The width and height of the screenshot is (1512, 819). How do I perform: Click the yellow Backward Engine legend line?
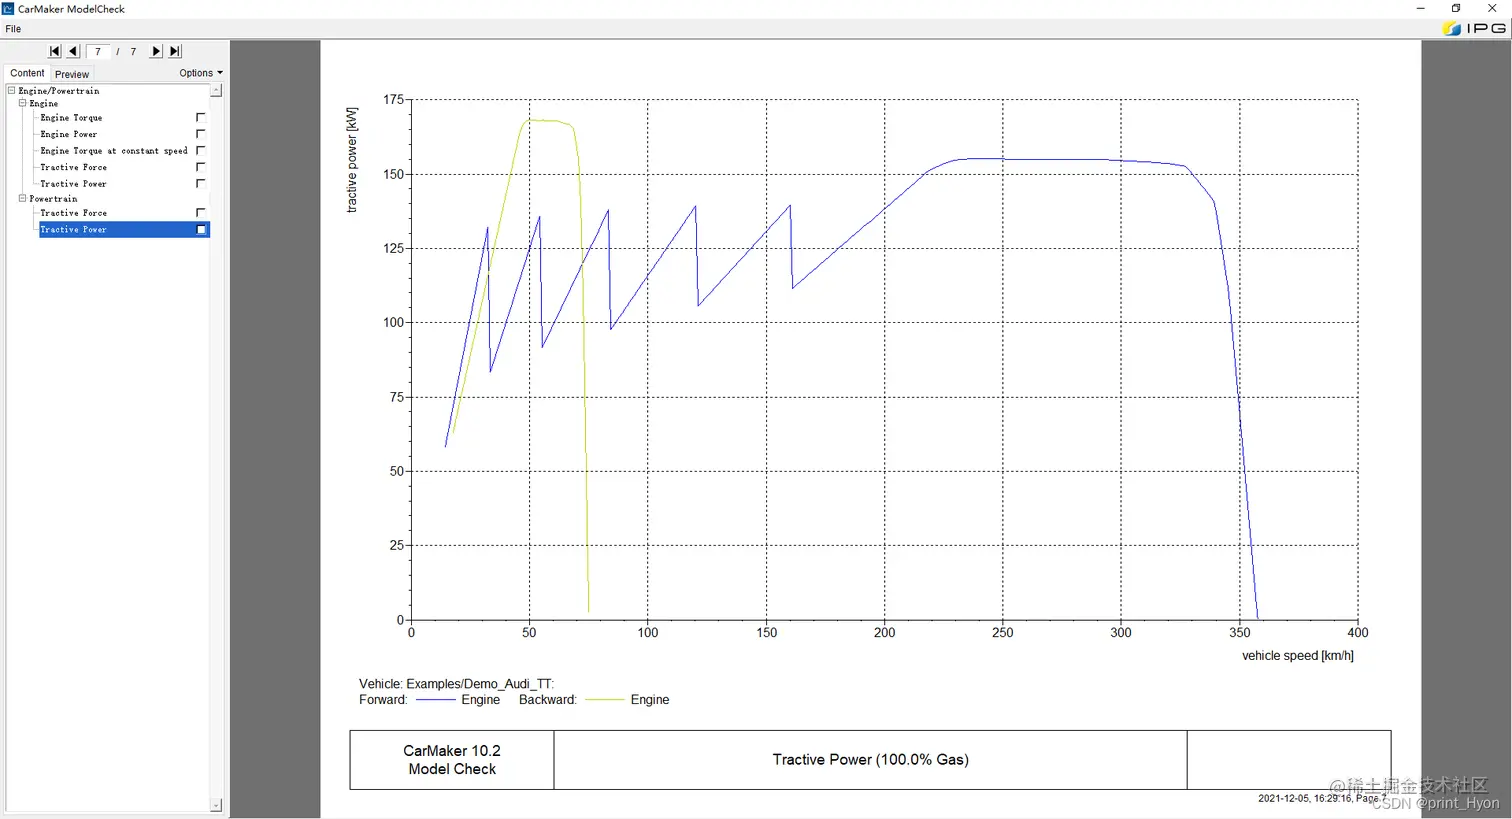click(604, 700)
